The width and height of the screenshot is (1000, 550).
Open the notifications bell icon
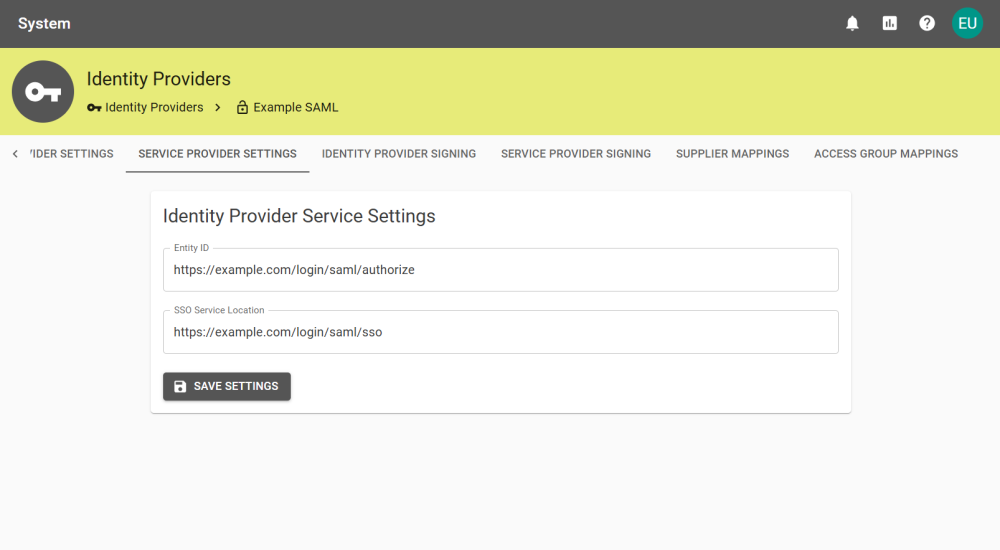point(852,24)
